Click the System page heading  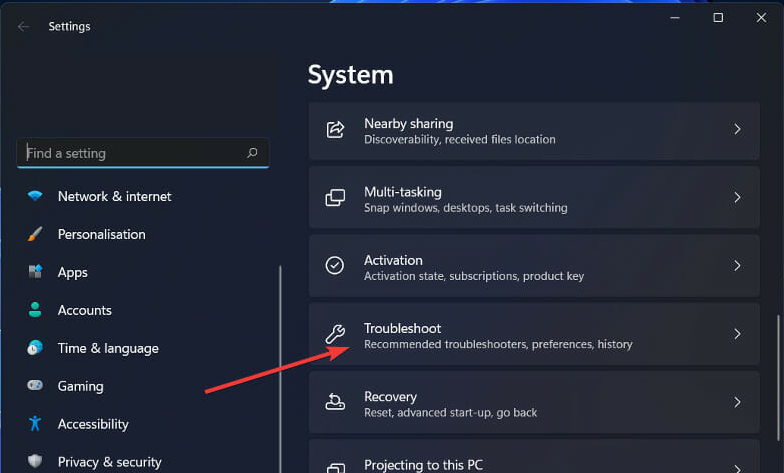pyautogui.click(x=350, y=76)
